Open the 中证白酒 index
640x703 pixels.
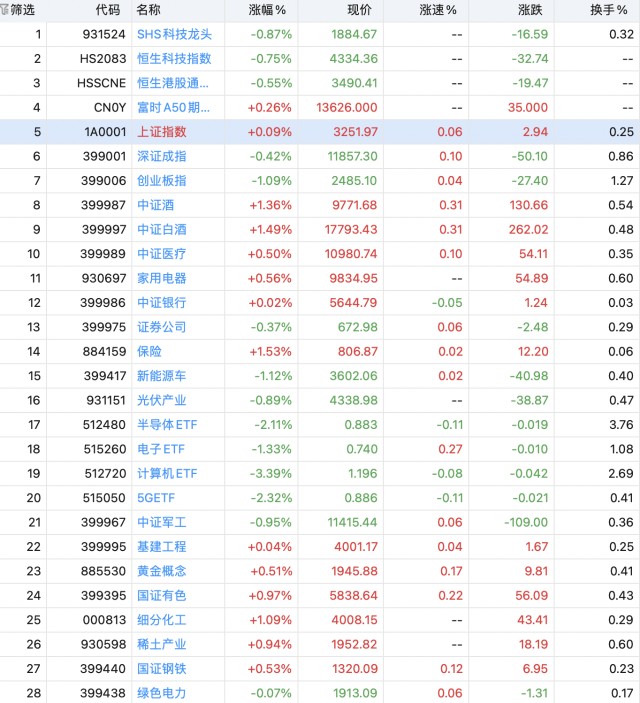tap(161, 230)
